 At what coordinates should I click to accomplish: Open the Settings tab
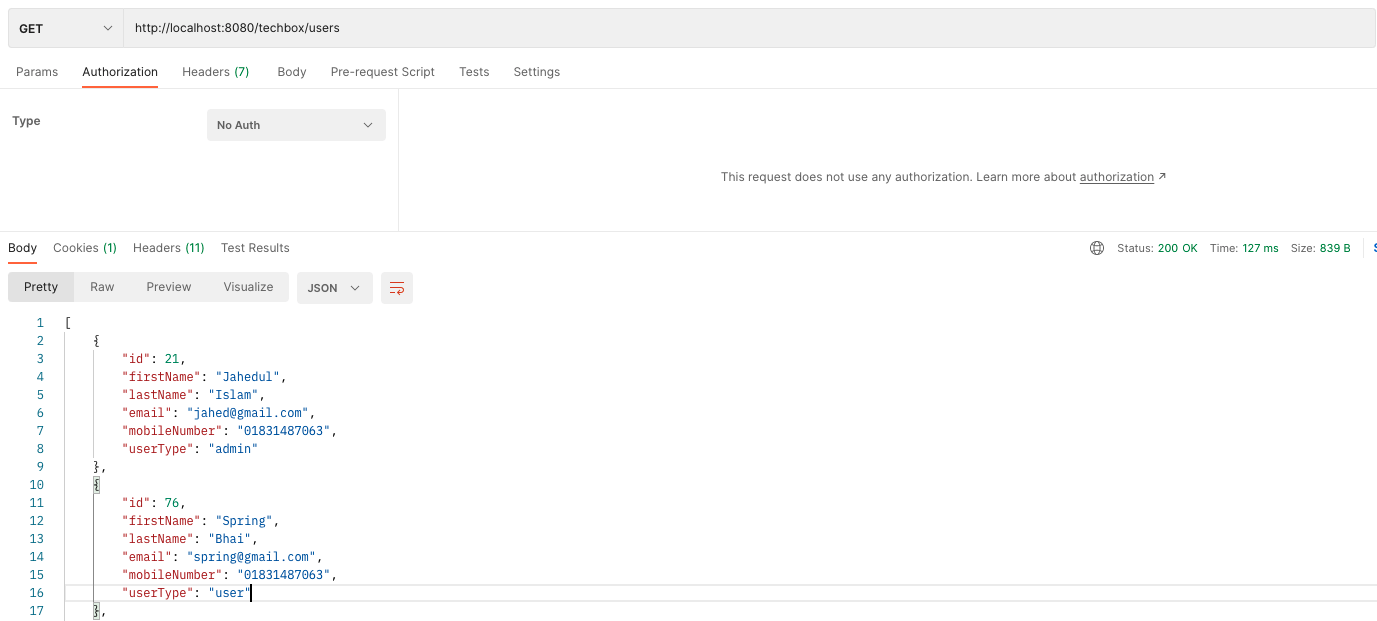537,72
